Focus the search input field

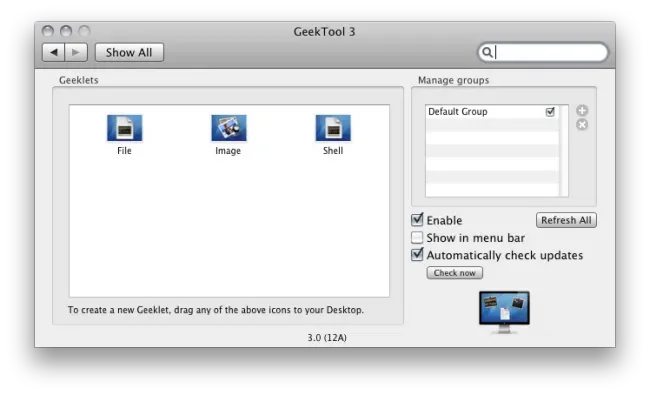[543, 53]
